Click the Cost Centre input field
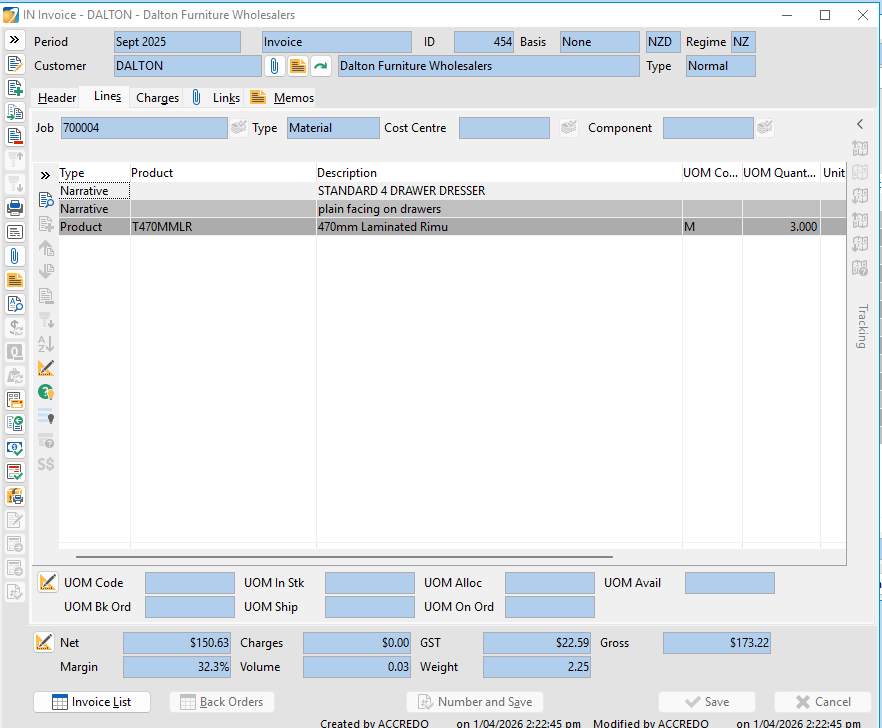882x728 pixels. pos(504,128)
